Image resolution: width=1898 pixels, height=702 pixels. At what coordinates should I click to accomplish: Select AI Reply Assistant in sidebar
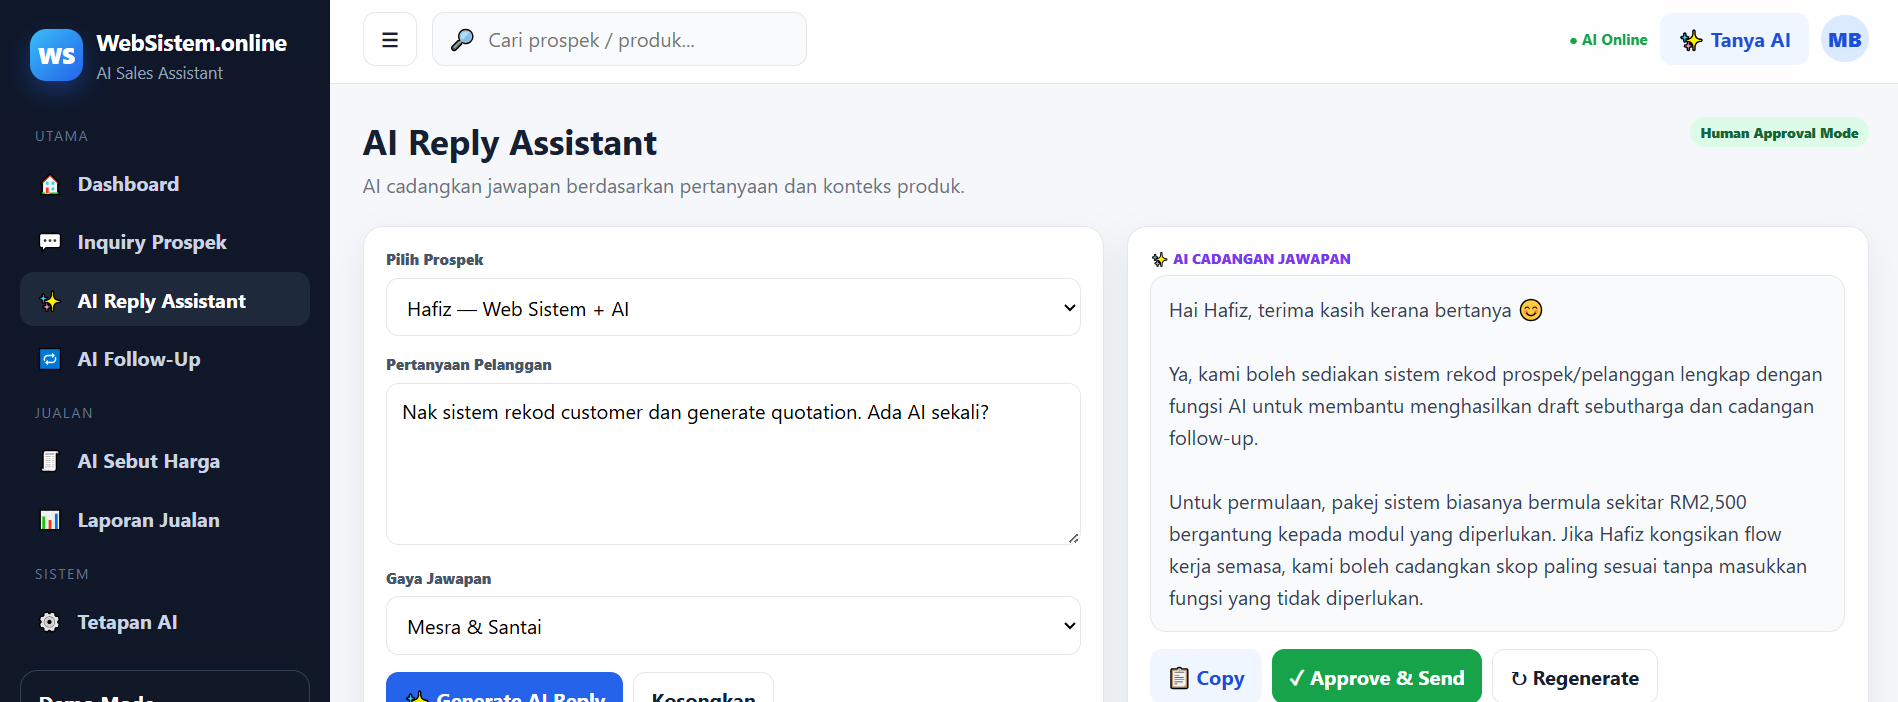pos(165,300)
